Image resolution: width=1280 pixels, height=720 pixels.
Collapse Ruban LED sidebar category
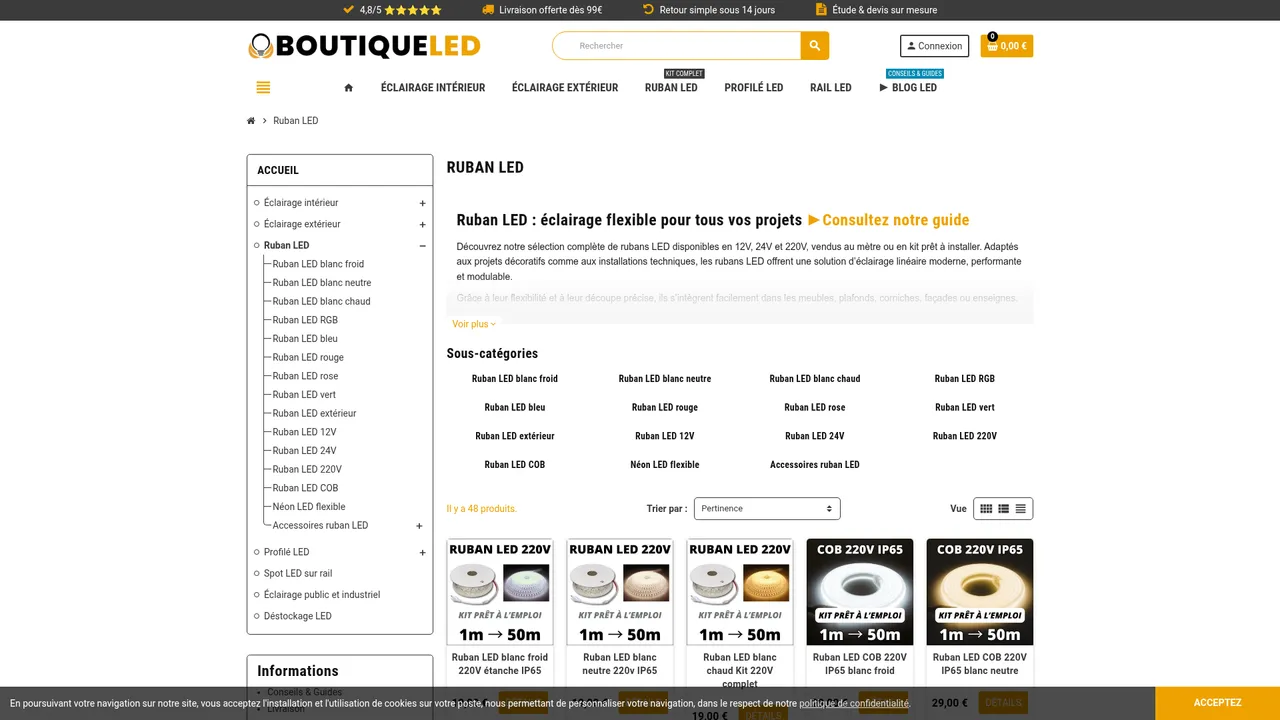point(422,246)
